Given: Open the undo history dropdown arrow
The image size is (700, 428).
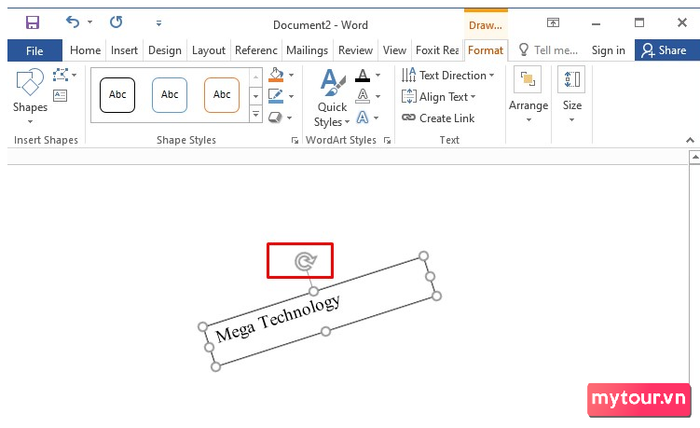Looking at the screenshot, I should pos(90,22).
